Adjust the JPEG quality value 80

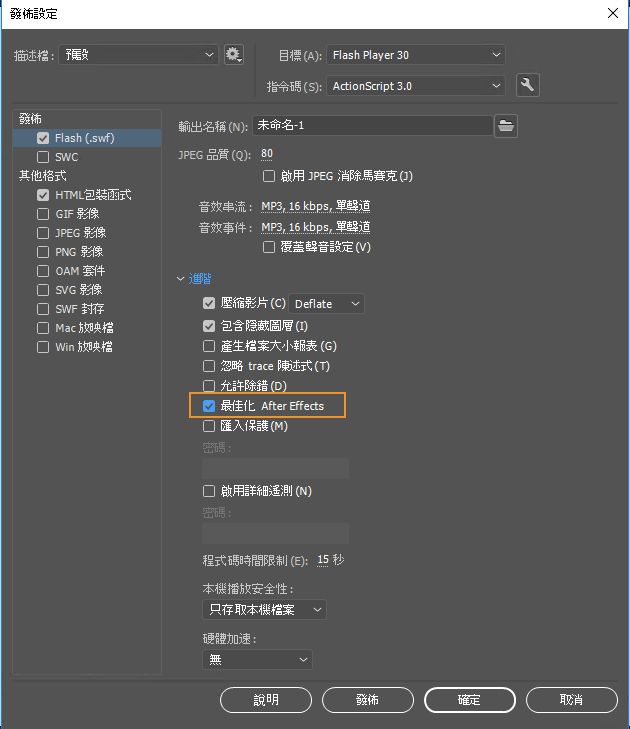pyautogui.click(x=267, y=154)
